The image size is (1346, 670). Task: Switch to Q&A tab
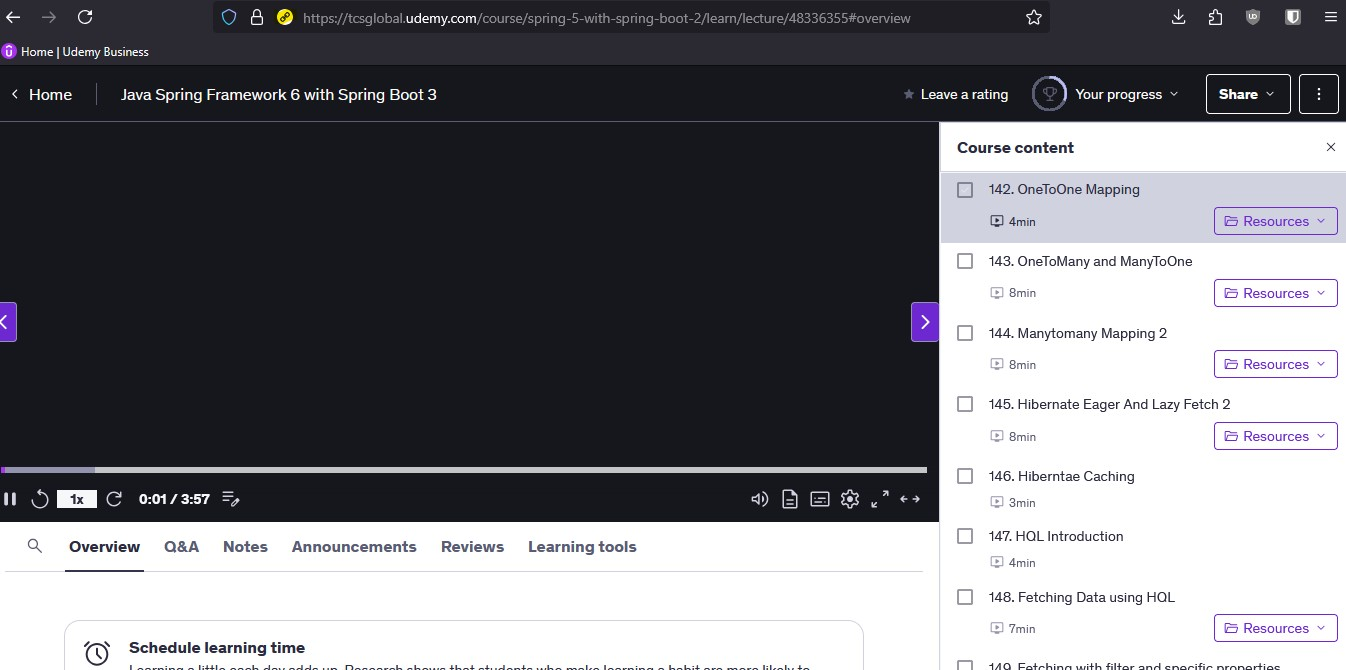click(x=181, y=547)
